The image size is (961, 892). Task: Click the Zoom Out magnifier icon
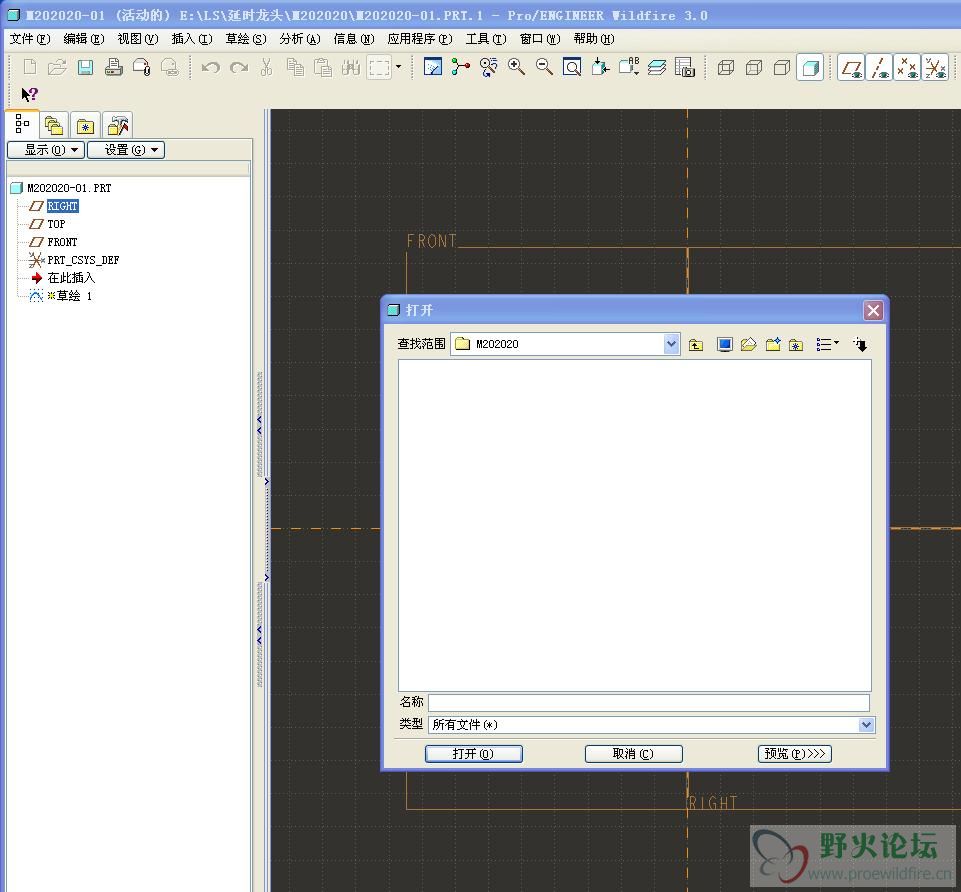point(544,67)
